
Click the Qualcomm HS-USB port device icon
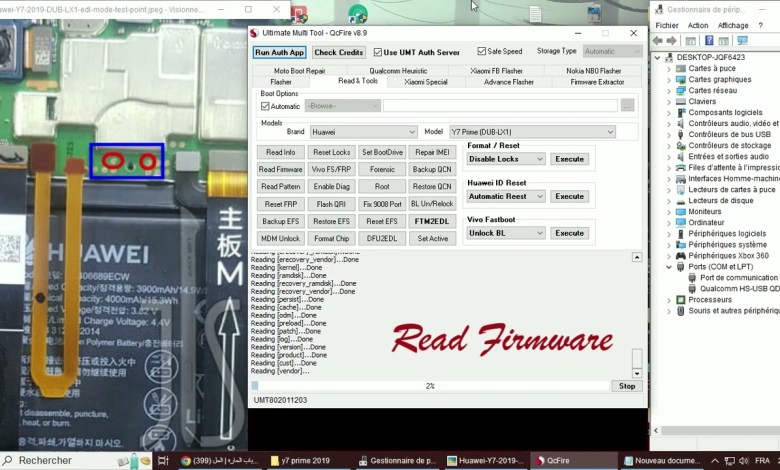tap(692, 288)
